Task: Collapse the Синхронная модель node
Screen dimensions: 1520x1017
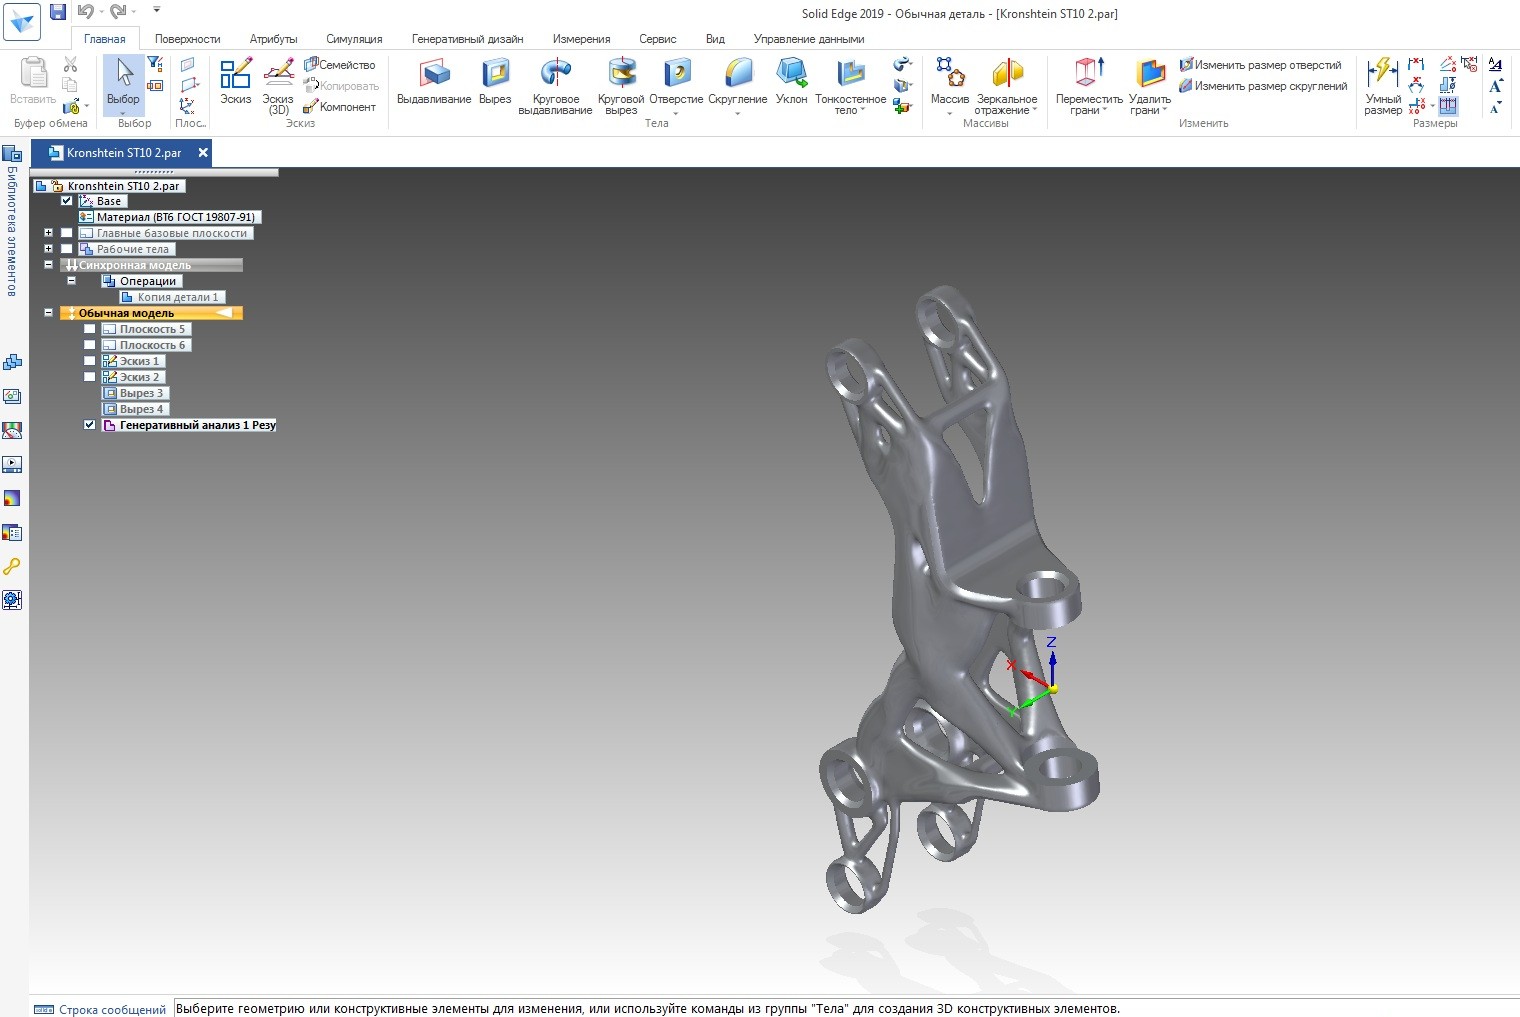Action: pyautogui.click(x=48, y=265)
